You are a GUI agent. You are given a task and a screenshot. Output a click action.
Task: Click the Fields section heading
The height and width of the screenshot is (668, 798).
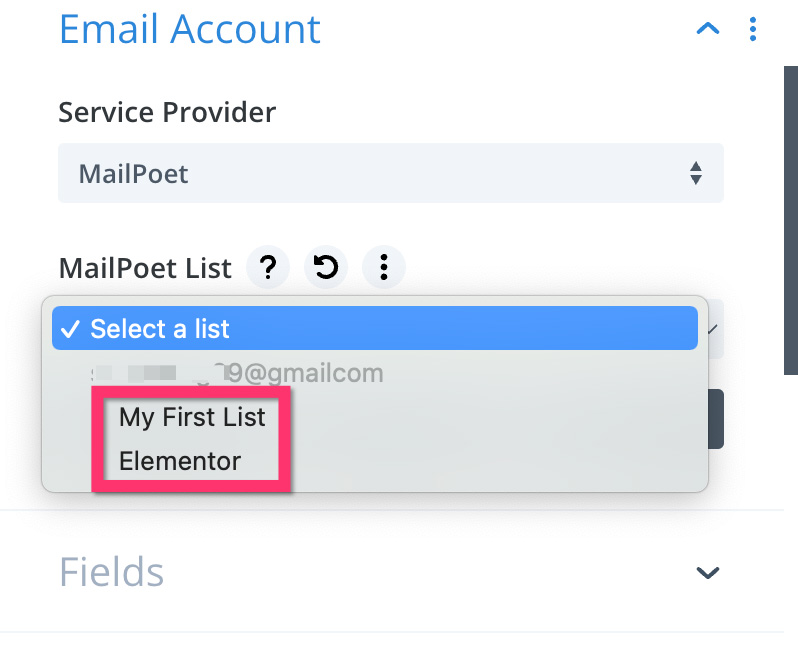coord(111,572)
